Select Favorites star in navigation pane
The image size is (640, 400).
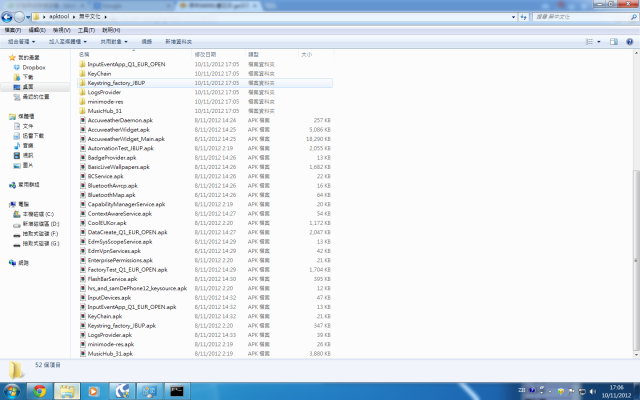(12, 58)
